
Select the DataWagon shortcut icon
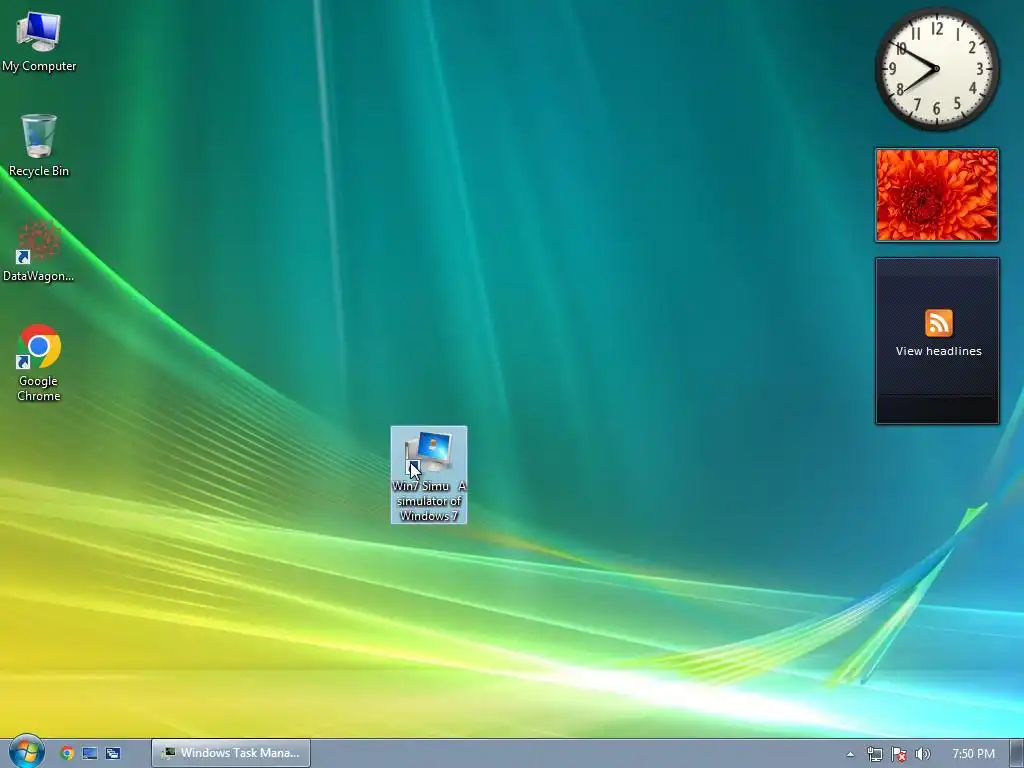click(x=39, y=251)
